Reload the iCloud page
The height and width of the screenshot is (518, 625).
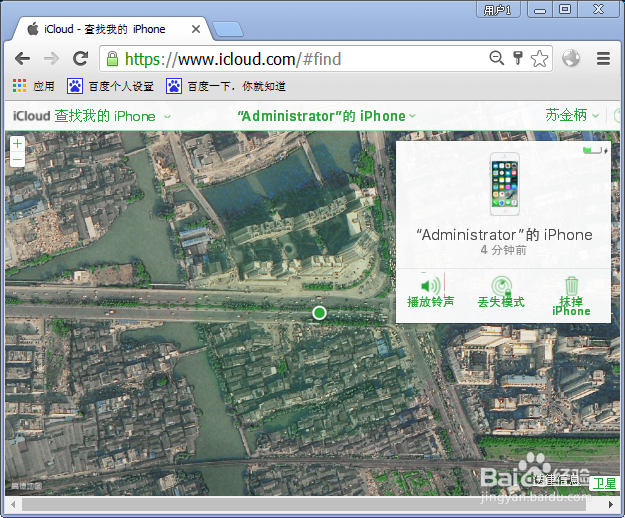coord(81,59)
